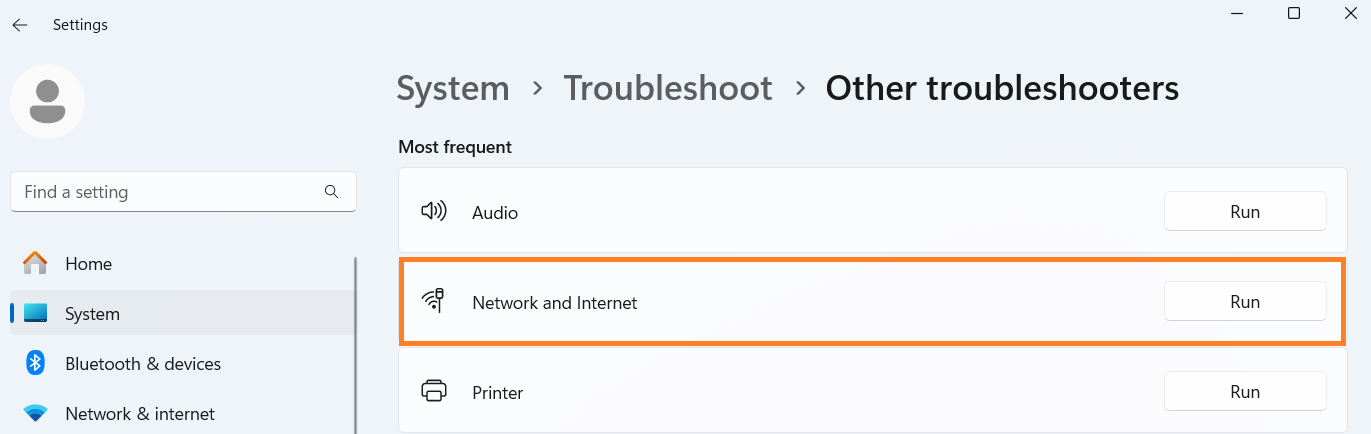Navigate to System in the breadcrumb
1371x434 pixels.
coord(452,88)
